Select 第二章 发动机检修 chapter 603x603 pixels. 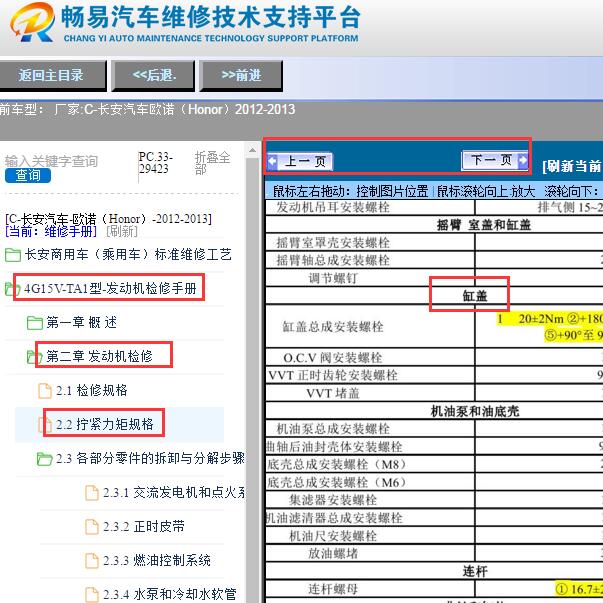(99, 356)
